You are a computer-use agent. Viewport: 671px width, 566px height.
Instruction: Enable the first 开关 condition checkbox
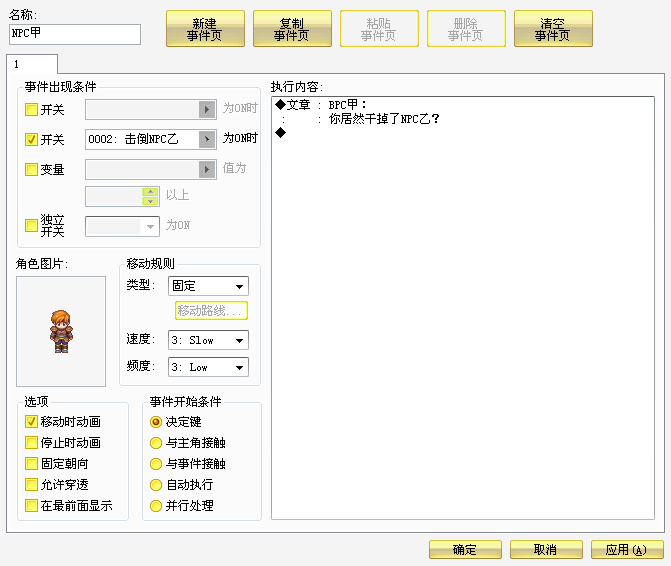click(x=31, y=110)
